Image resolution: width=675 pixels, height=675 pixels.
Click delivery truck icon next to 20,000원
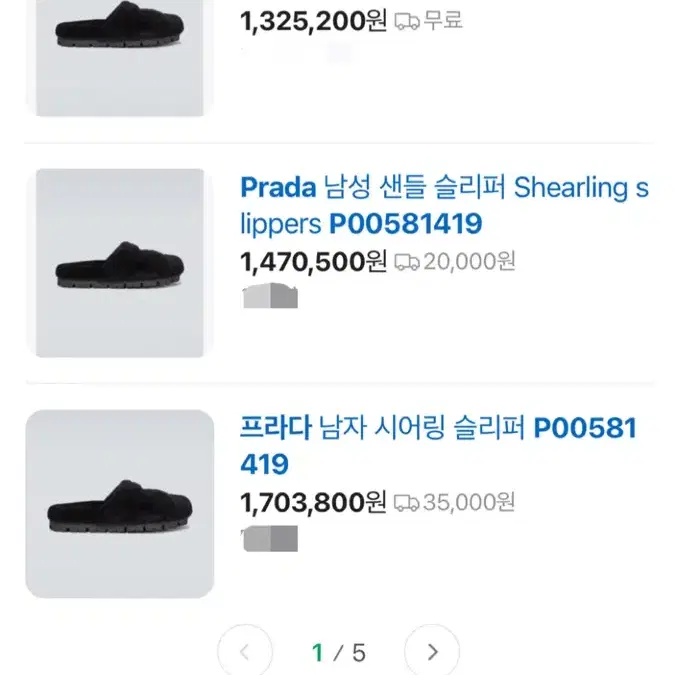point(407,262)
